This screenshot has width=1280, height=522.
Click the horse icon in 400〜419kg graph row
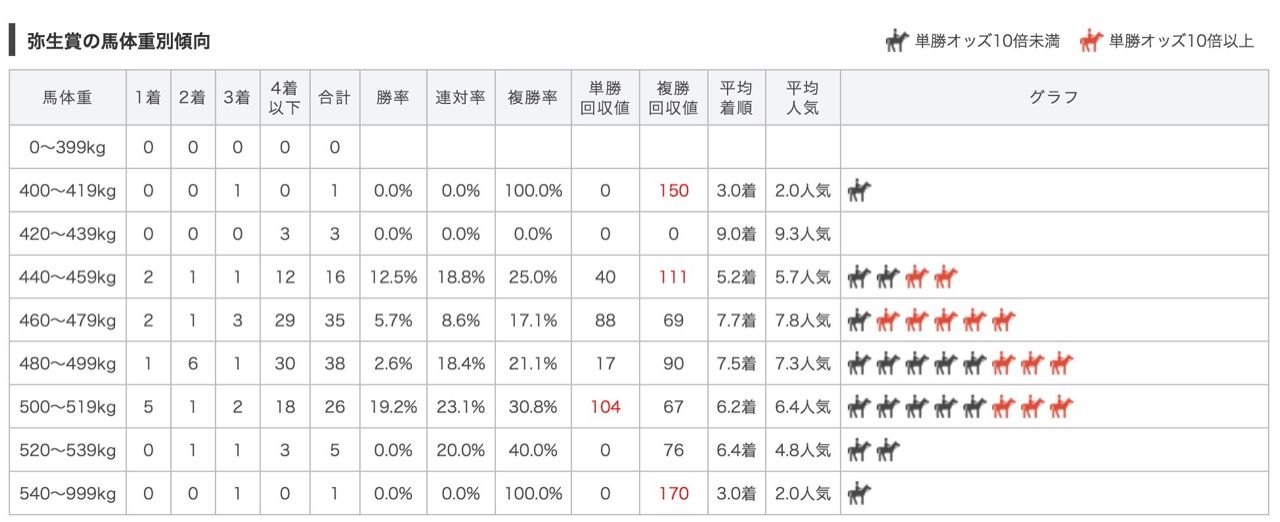pos(859,190)
